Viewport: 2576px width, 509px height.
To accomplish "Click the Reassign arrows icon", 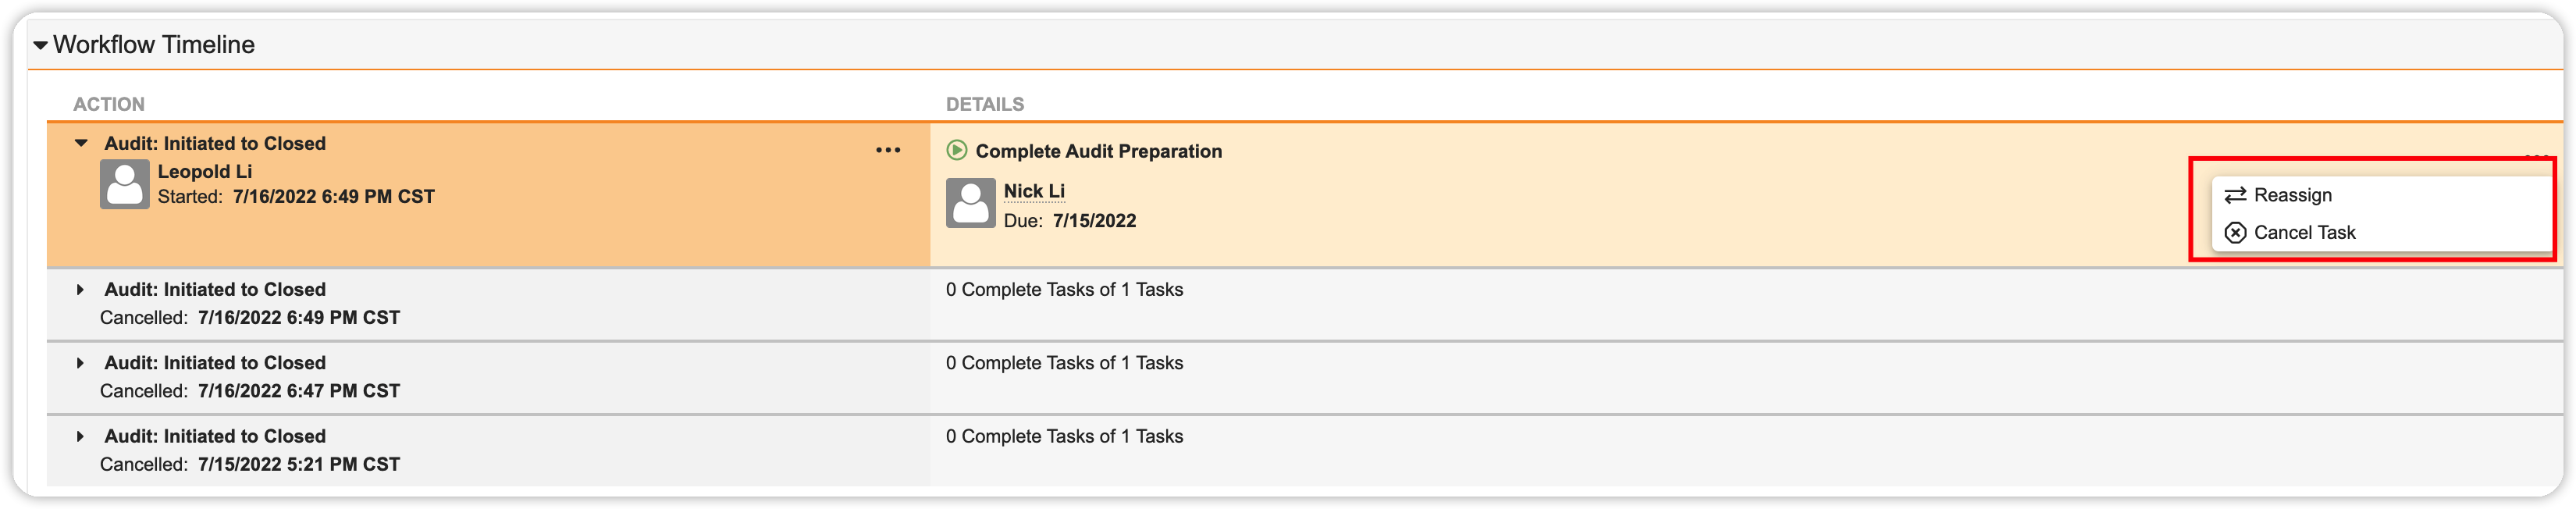I will pyautogui.click(x=2235, y=196).
